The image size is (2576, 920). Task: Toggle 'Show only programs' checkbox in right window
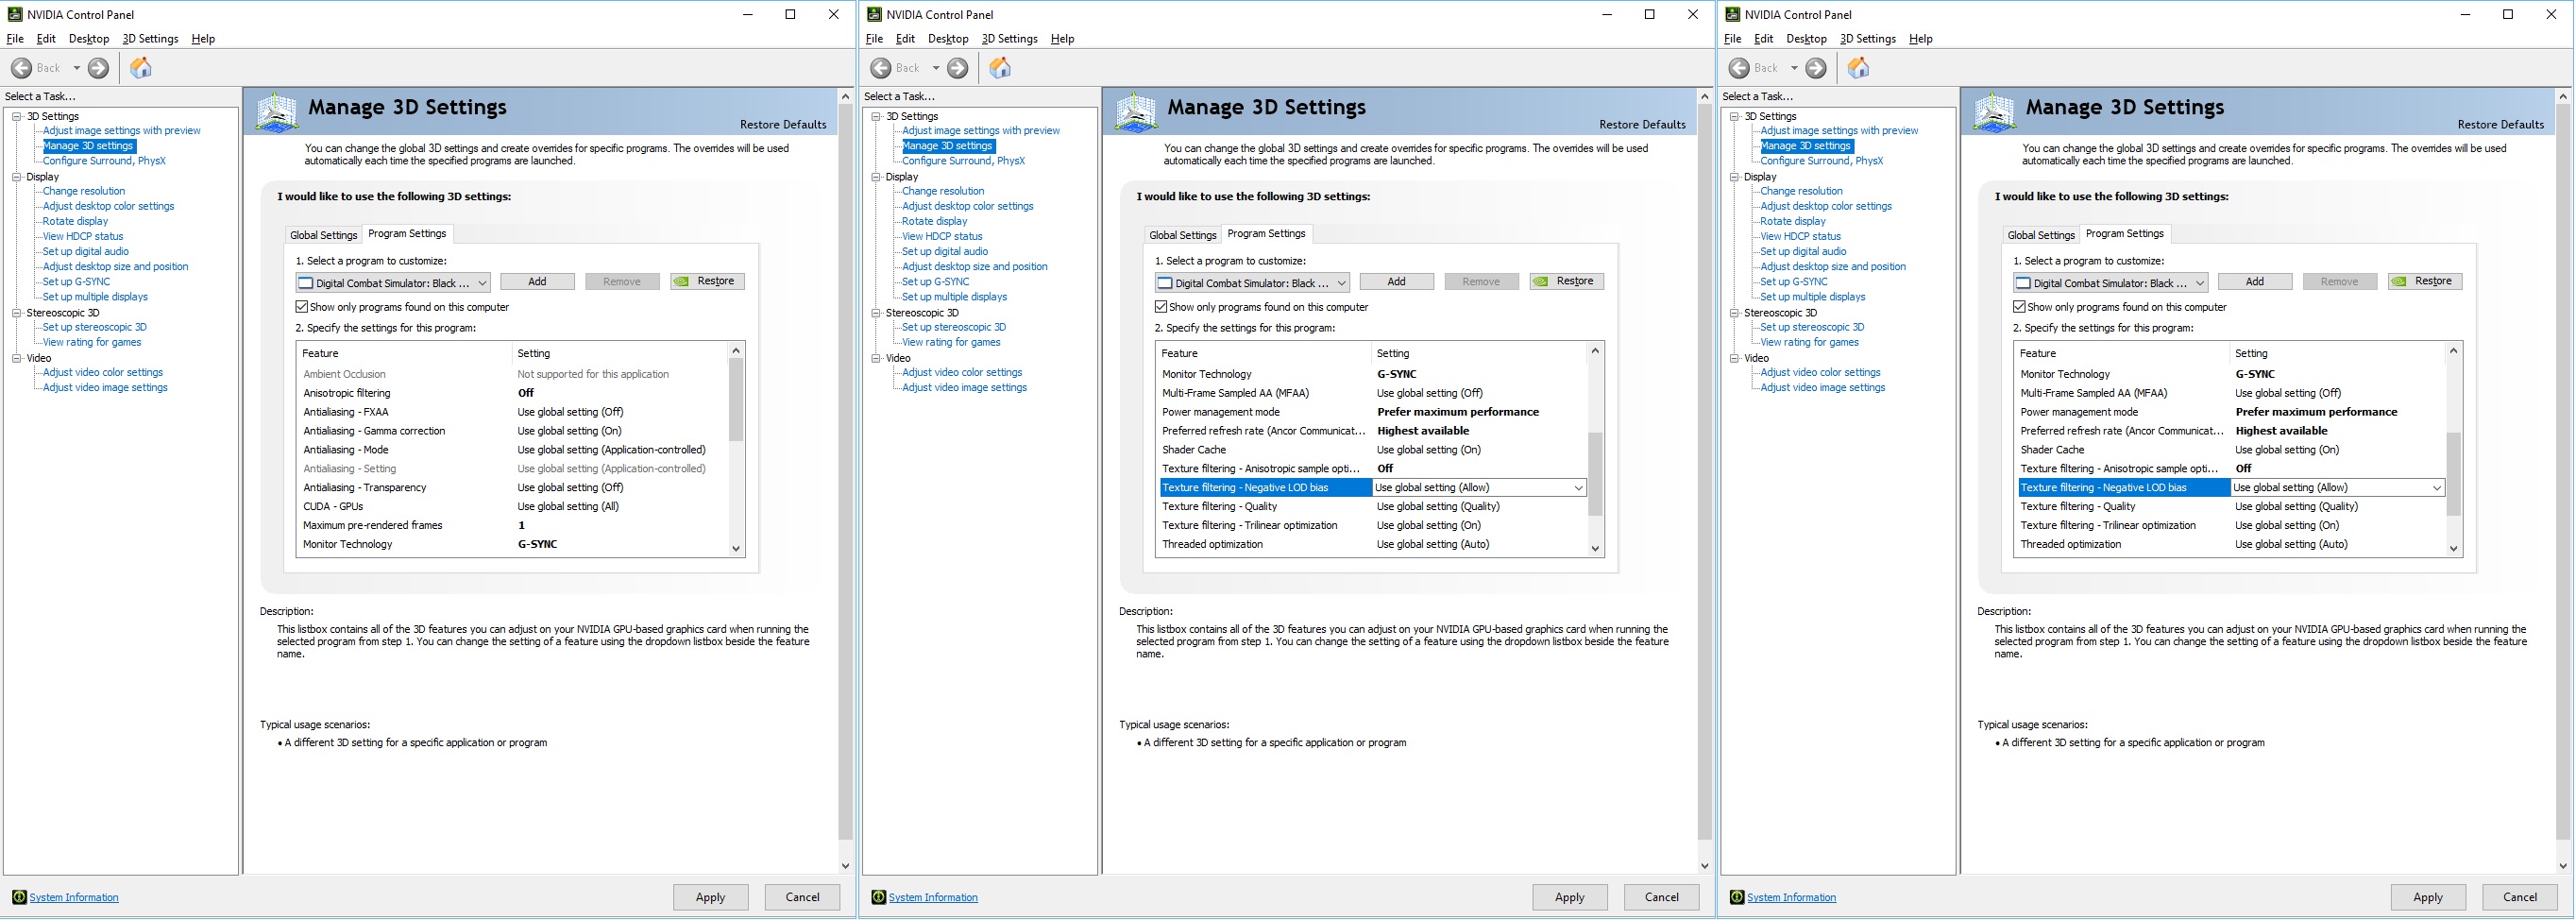(x=2019, y=307)
